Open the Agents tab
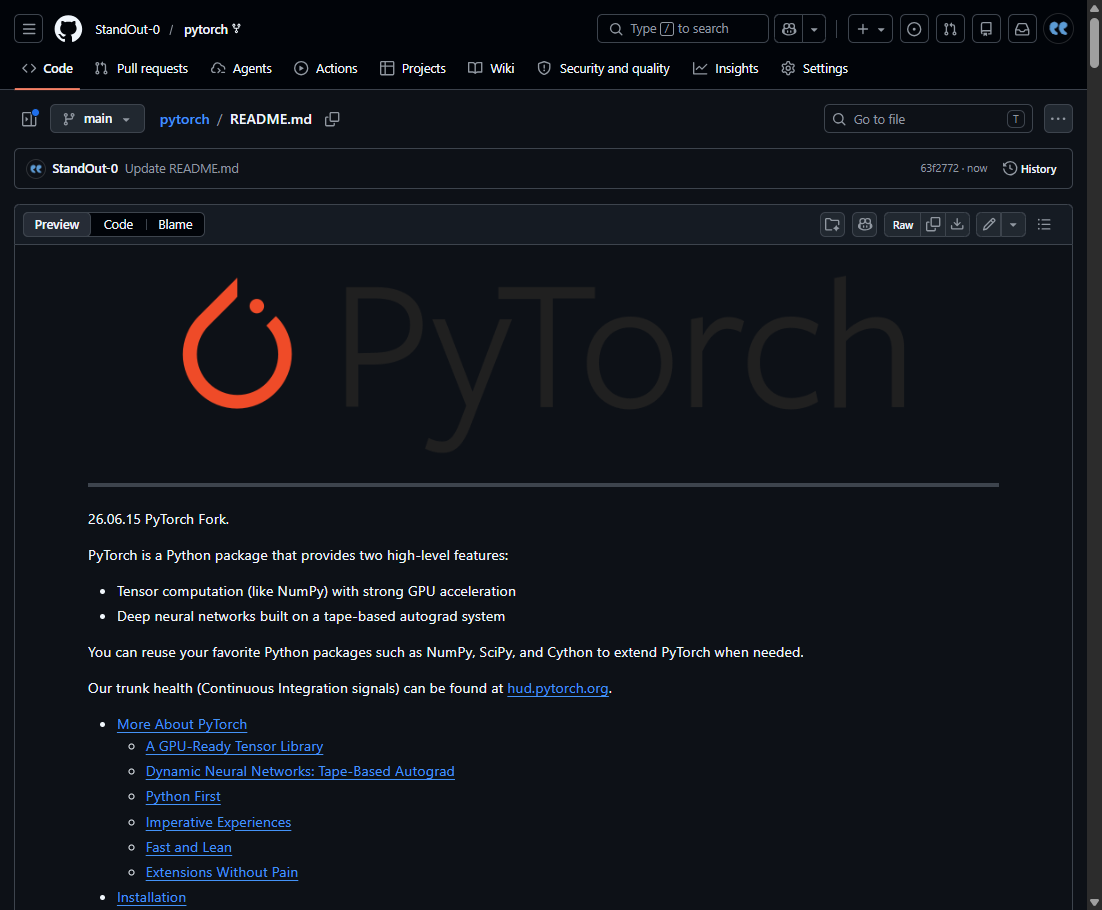The image size is (1102, 910). (x=241, y=68)
